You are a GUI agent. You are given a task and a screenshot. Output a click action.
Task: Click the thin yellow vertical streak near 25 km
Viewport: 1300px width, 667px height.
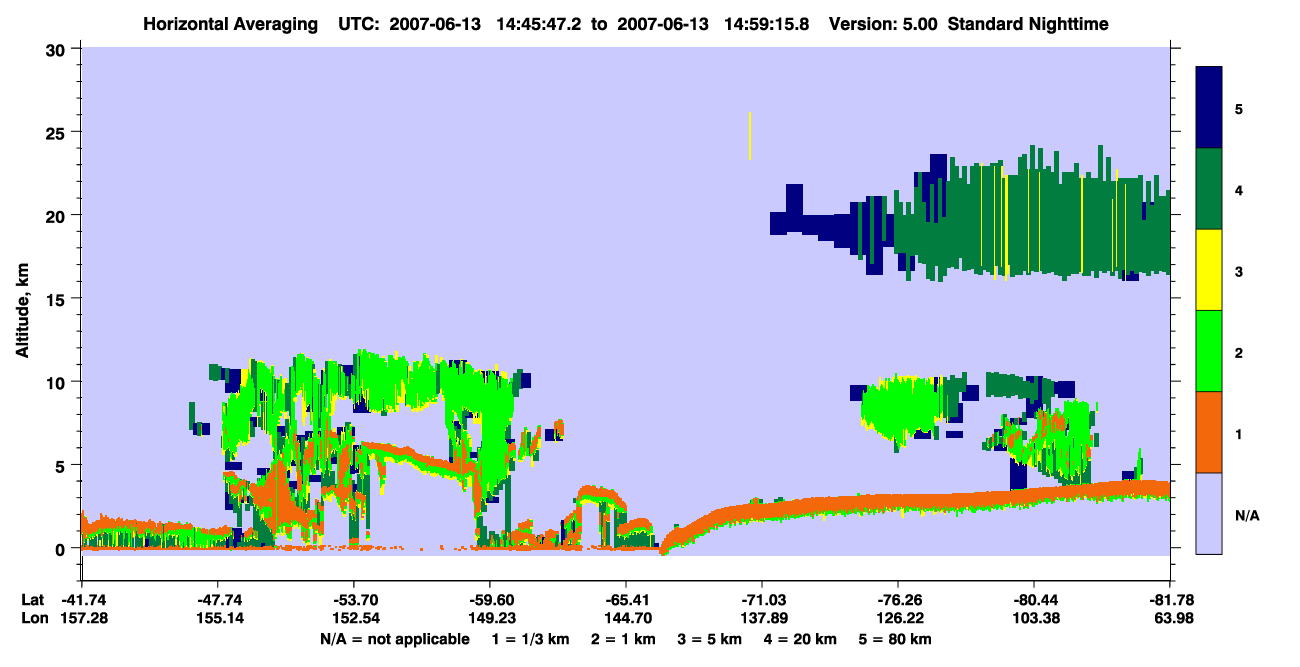tap(750, 136)
